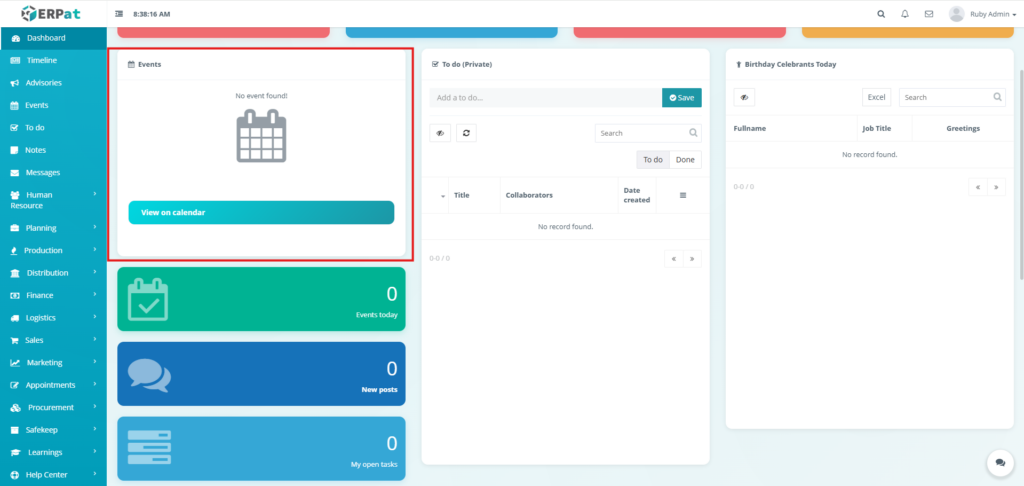This screenshot has width=1024, height=486.
Task: Click the Add a to do input field
Action: click(545, 97)
